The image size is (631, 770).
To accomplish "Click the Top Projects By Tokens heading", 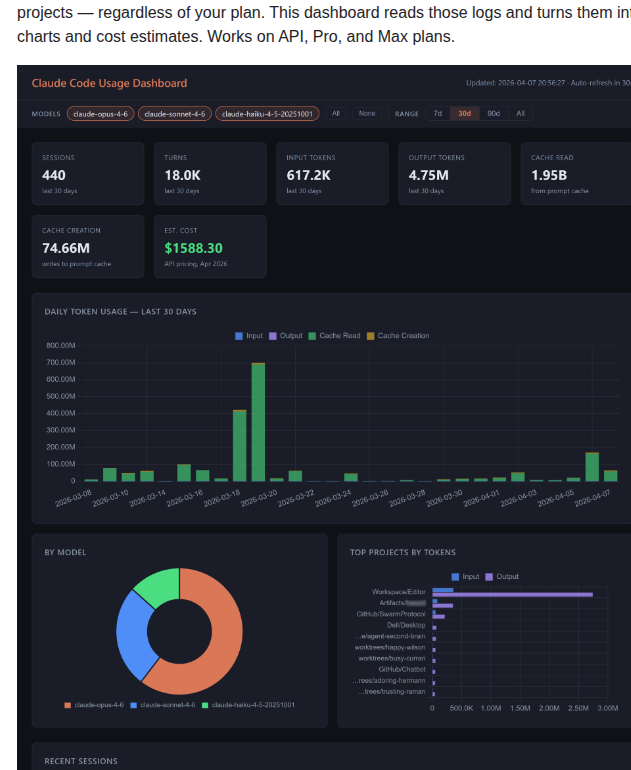I will (x=403, y=552).
